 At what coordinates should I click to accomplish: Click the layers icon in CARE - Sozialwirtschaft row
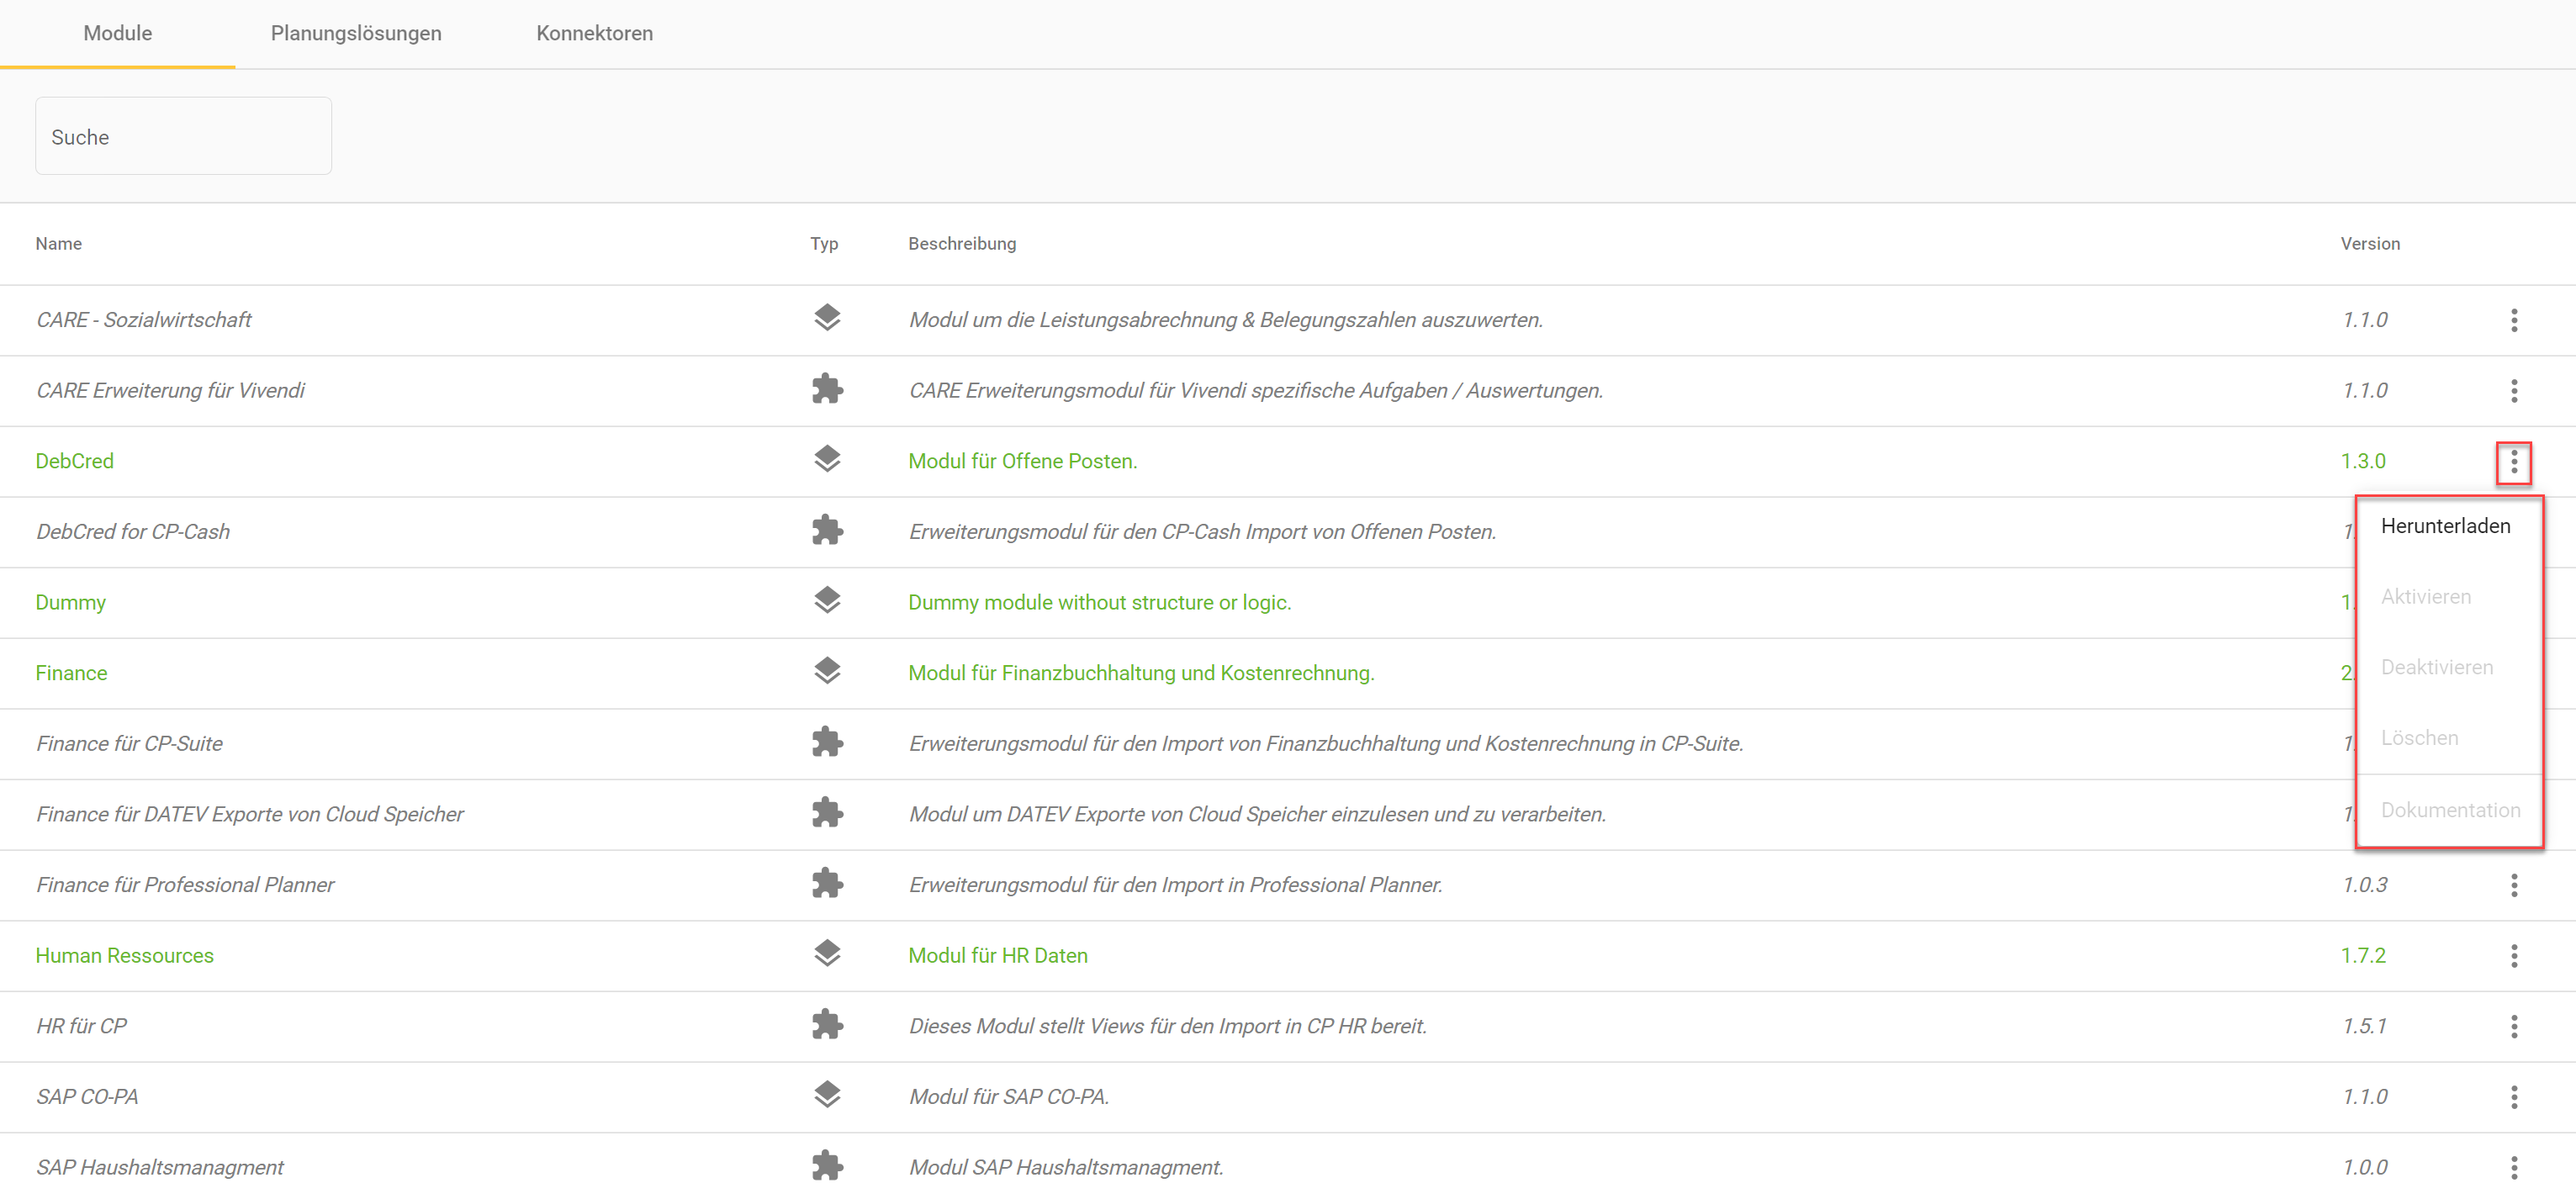(x=826, y=318)
